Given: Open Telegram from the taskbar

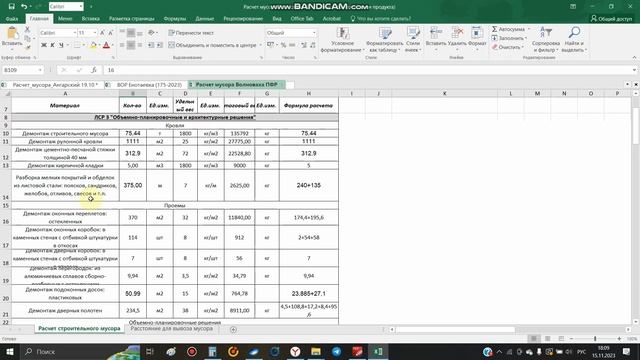Looking at the screenshot, I should [x=337, y=351].
